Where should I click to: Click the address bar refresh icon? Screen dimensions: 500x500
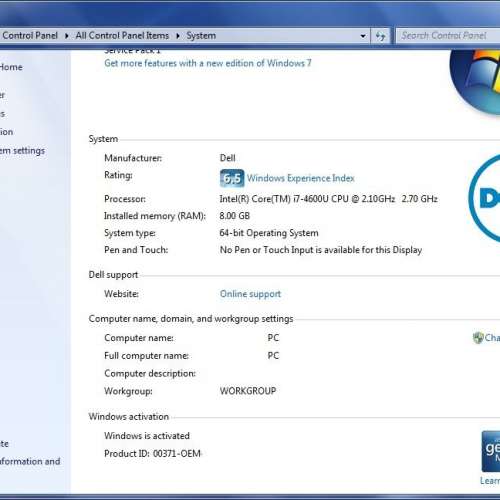(x=380, y=36)
